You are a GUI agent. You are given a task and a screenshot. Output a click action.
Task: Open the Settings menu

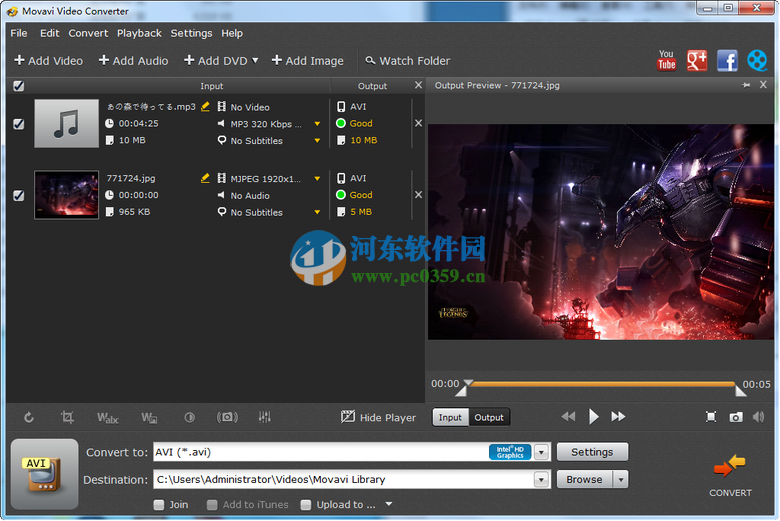pyautogui.click(x=192, y=33)
